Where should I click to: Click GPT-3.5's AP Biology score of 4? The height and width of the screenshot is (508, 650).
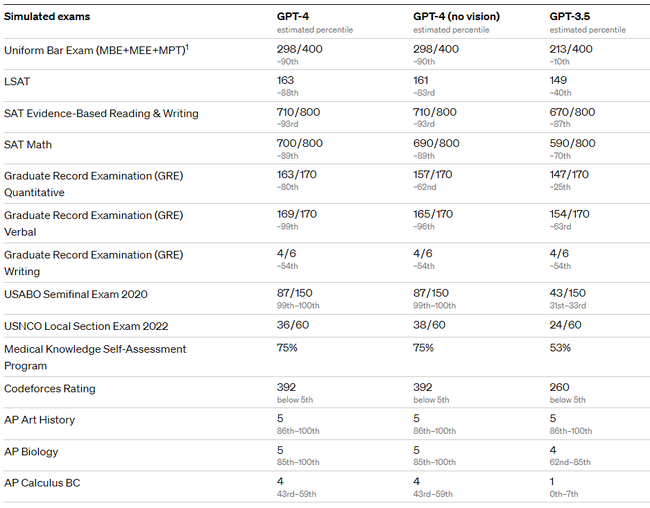coord(553,450)
